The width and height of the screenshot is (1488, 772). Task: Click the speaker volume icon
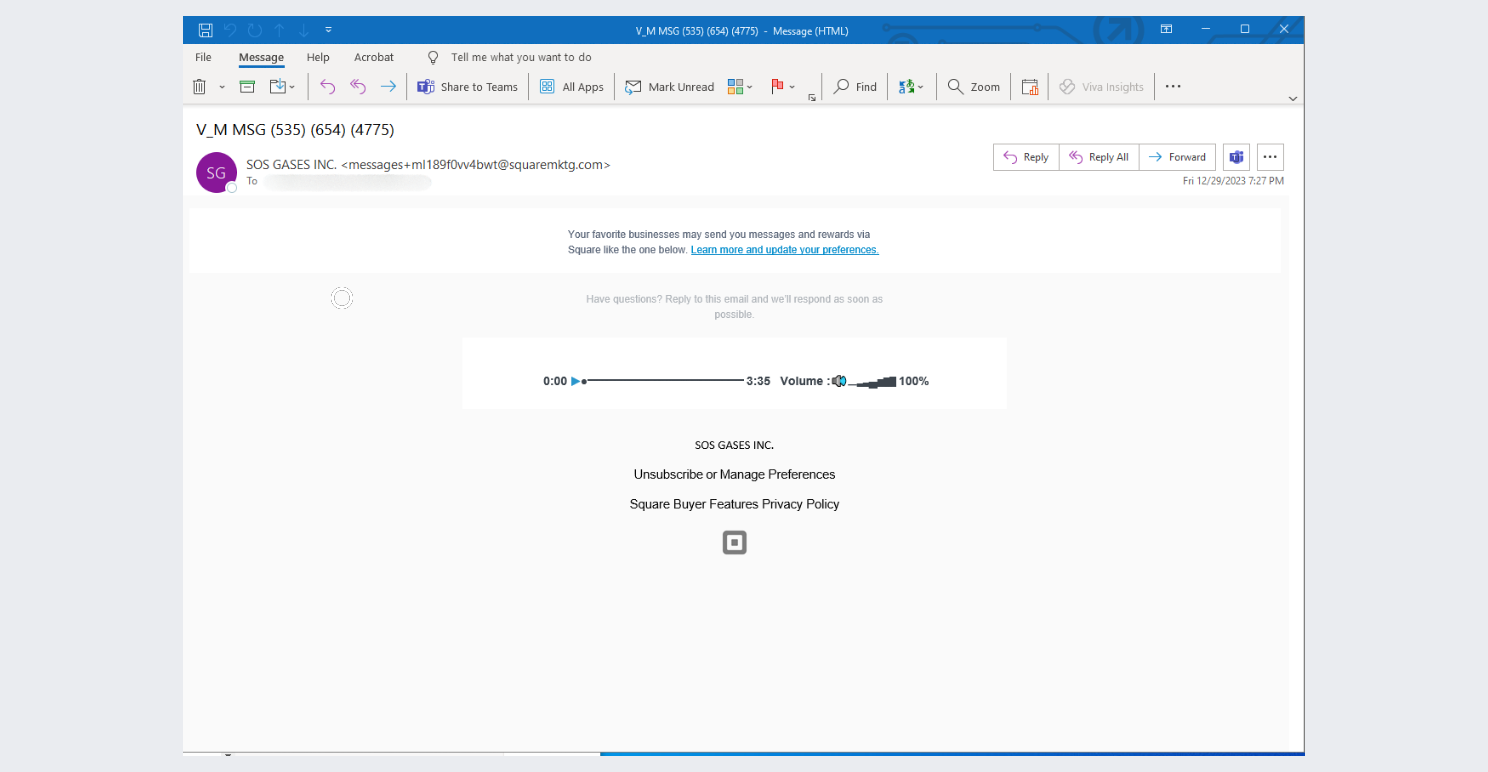point(839,381)
